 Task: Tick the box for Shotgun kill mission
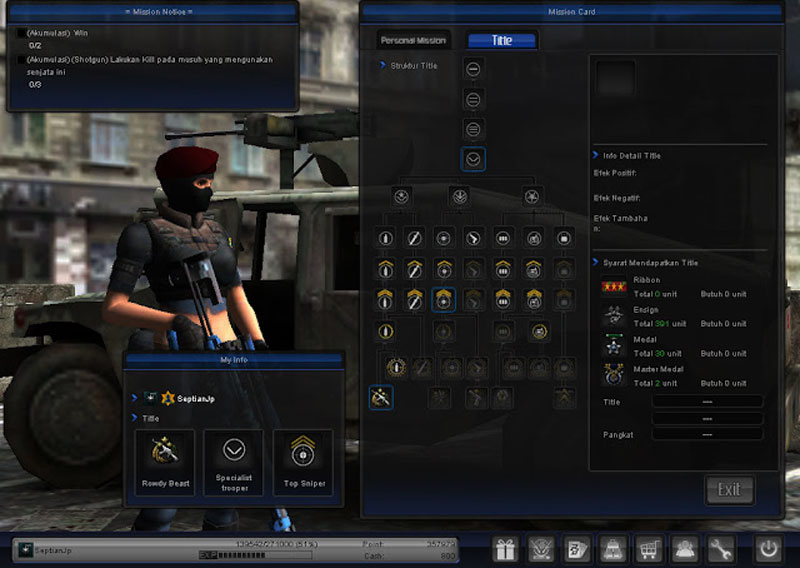(21, 60)
